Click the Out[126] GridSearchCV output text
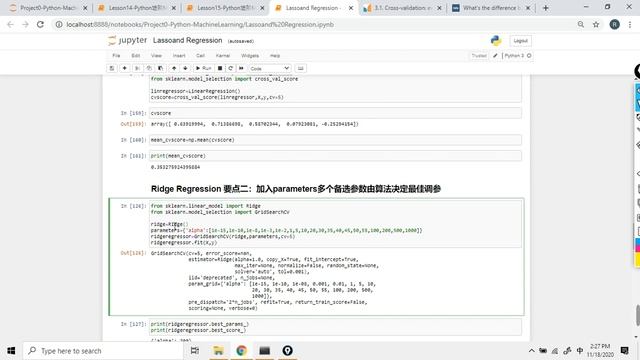This screenshot has width=640, height=360. pos(264,281)
